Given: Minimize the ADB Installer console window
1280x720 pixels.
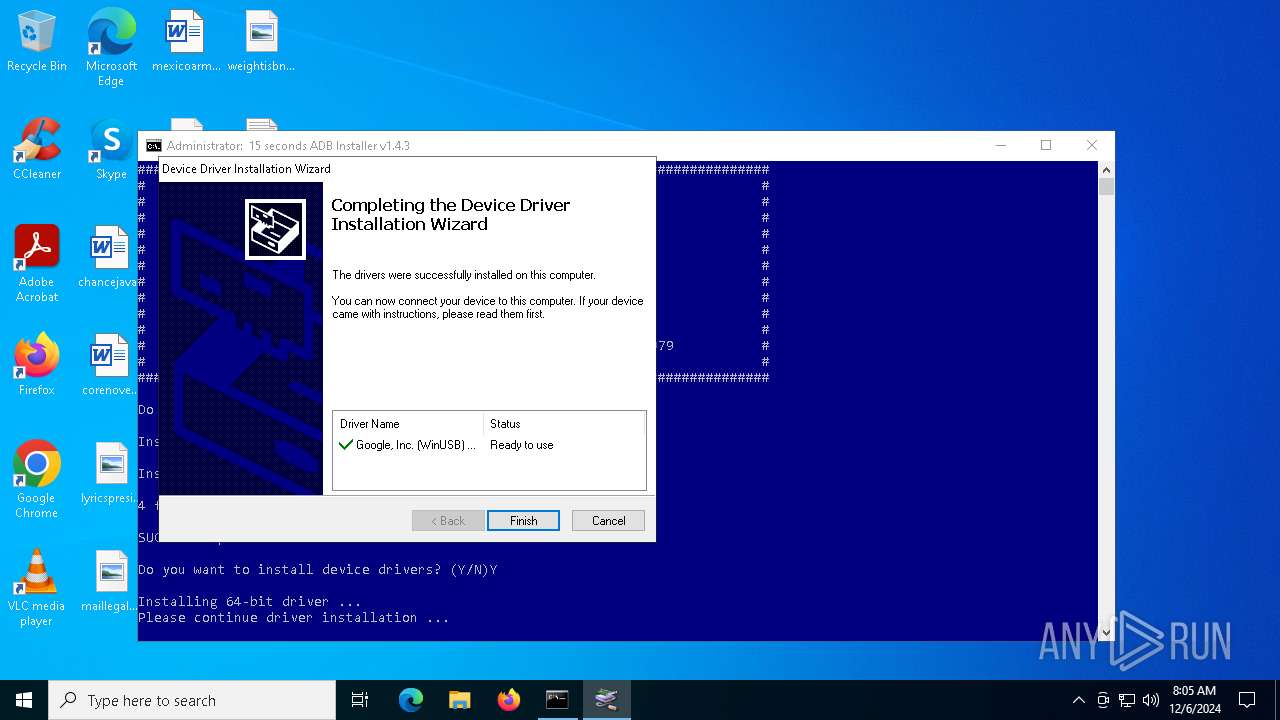Looking at the screenshot, I should (1000, 145).
